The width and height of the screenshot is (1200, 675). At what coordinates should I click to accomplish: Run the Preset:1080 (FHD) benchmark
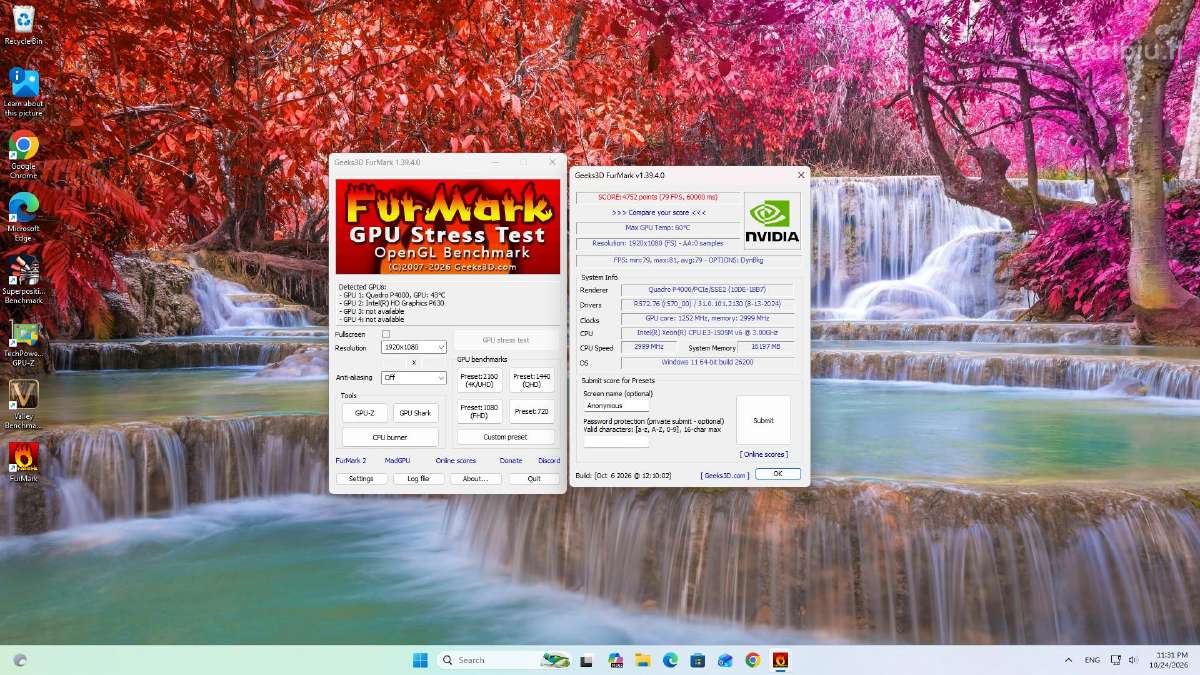click(x=480, y=412)
